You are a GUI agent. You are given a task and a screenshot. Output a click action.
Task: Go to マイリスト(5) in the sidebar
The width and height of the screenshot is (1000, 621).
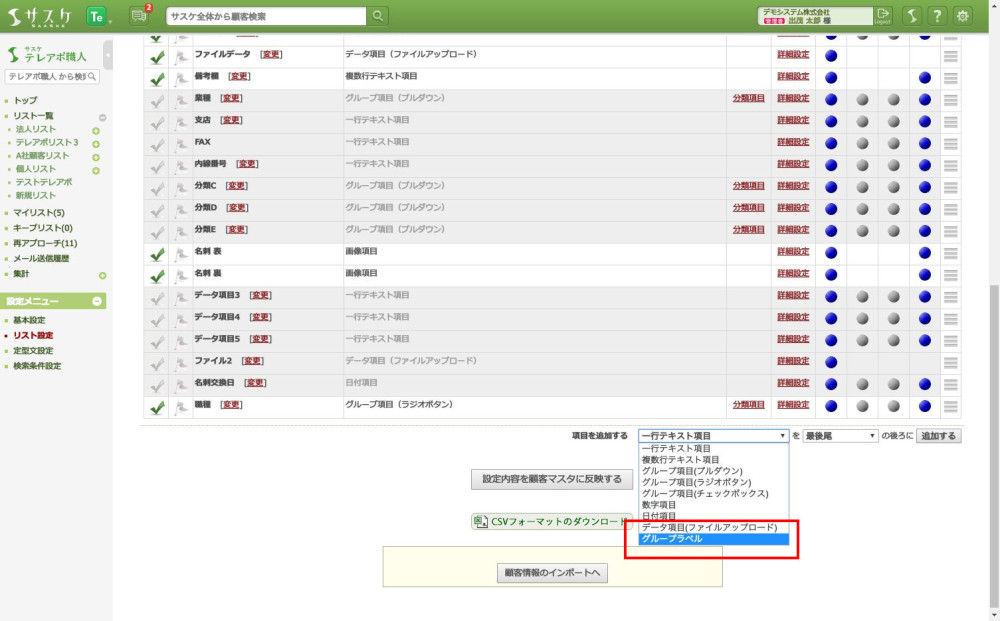point(39,213)
